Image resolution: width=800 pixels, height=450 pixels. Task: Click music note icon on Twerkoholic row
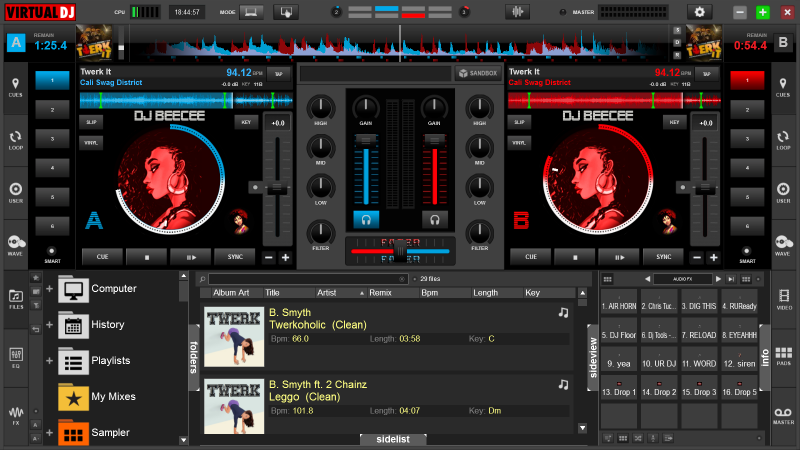[563, 312]
